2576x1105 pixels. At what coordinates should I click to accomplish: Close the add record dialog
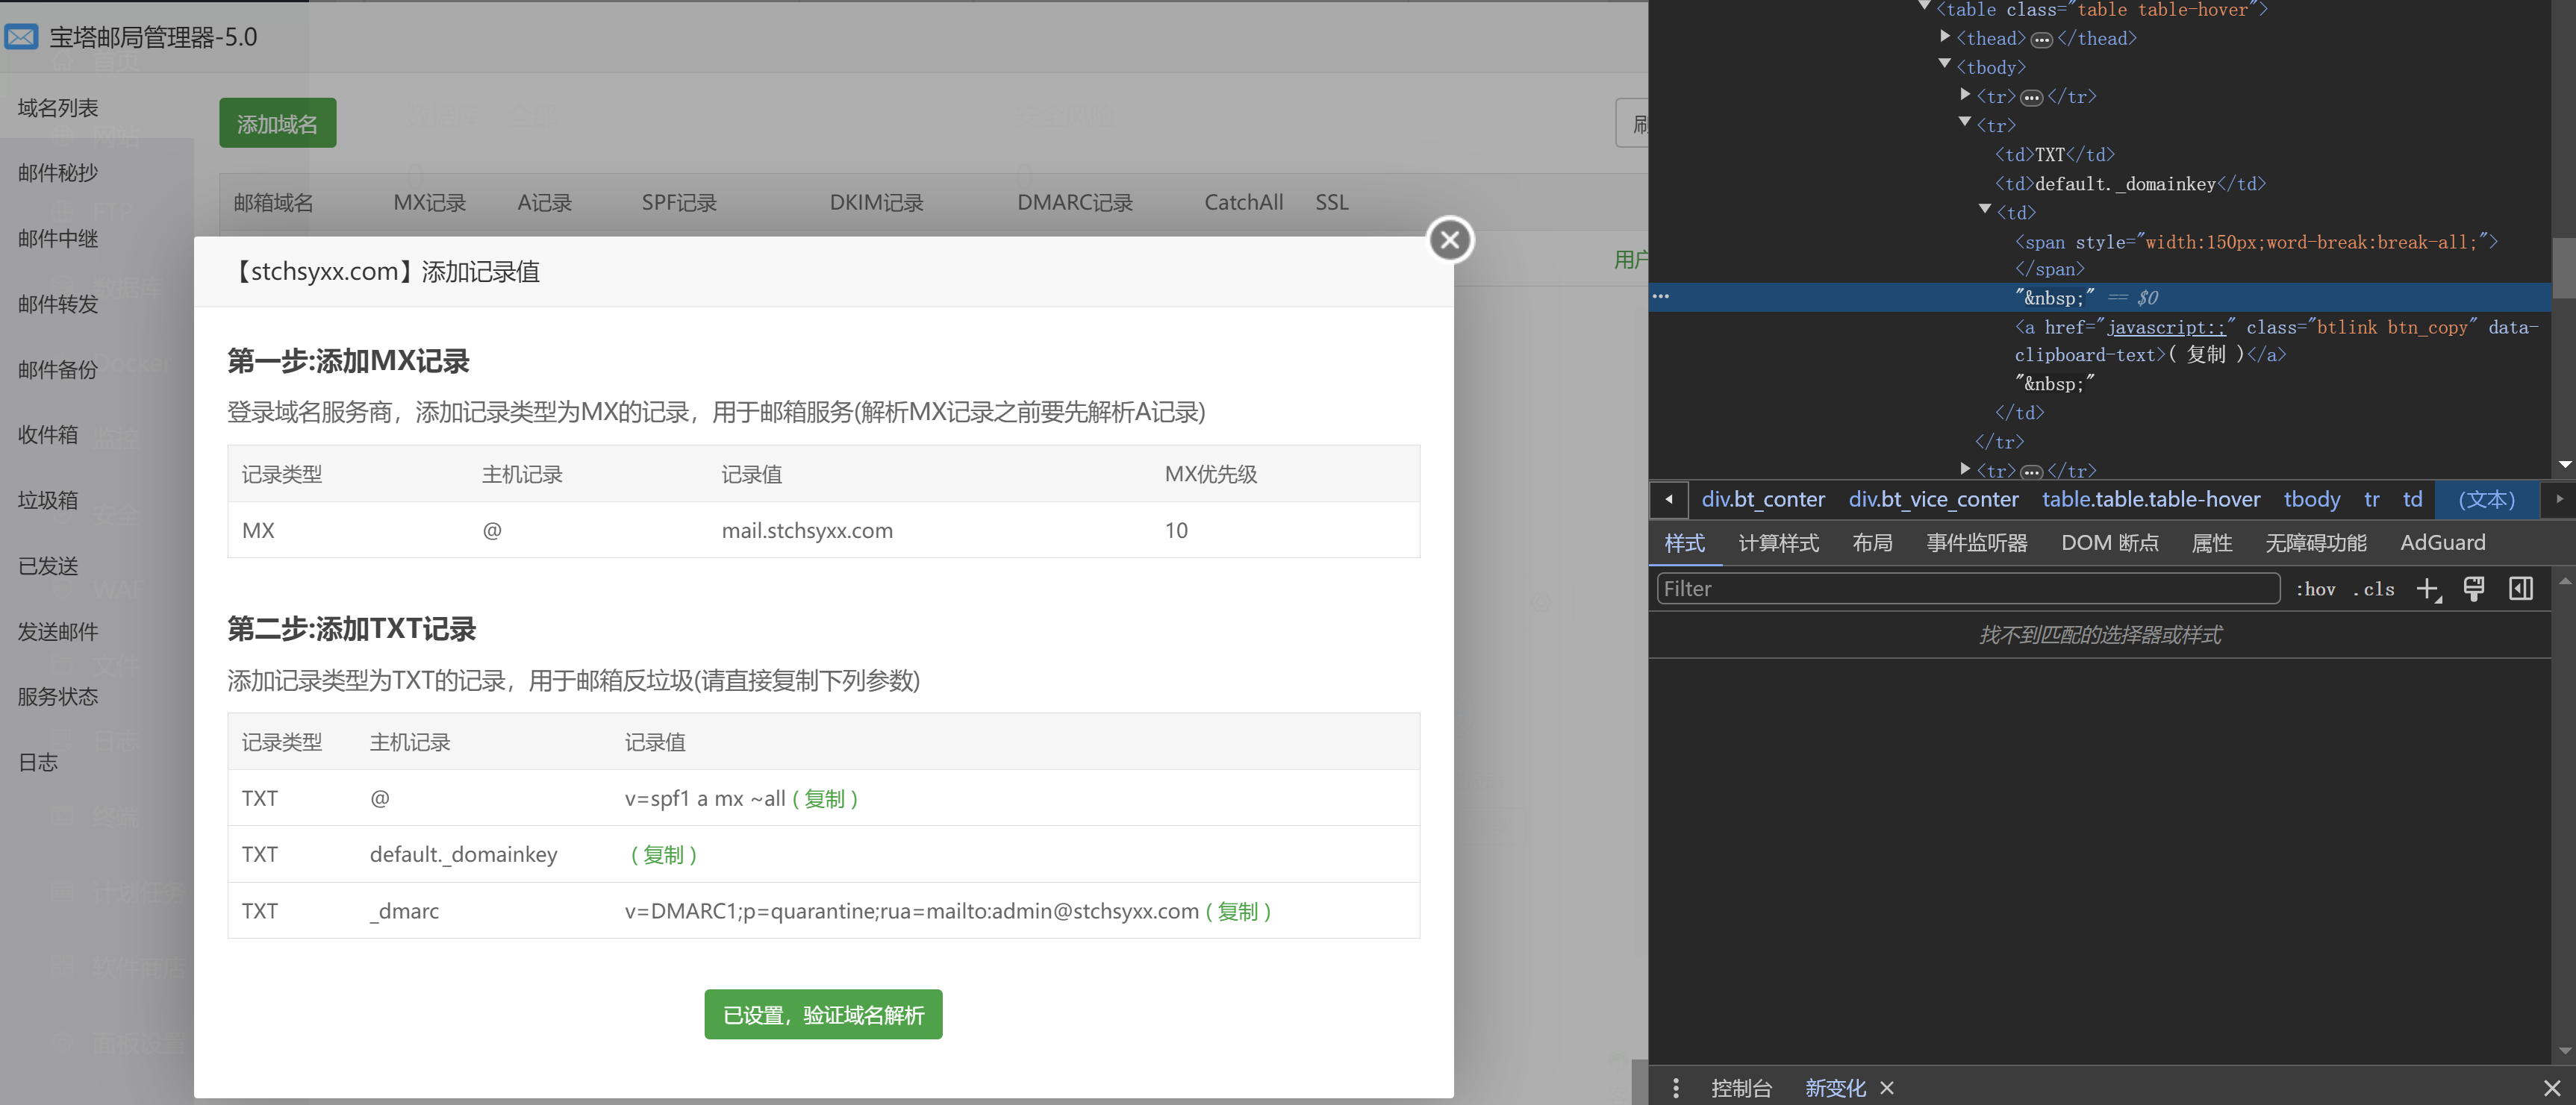click(x=1450, y=240)
